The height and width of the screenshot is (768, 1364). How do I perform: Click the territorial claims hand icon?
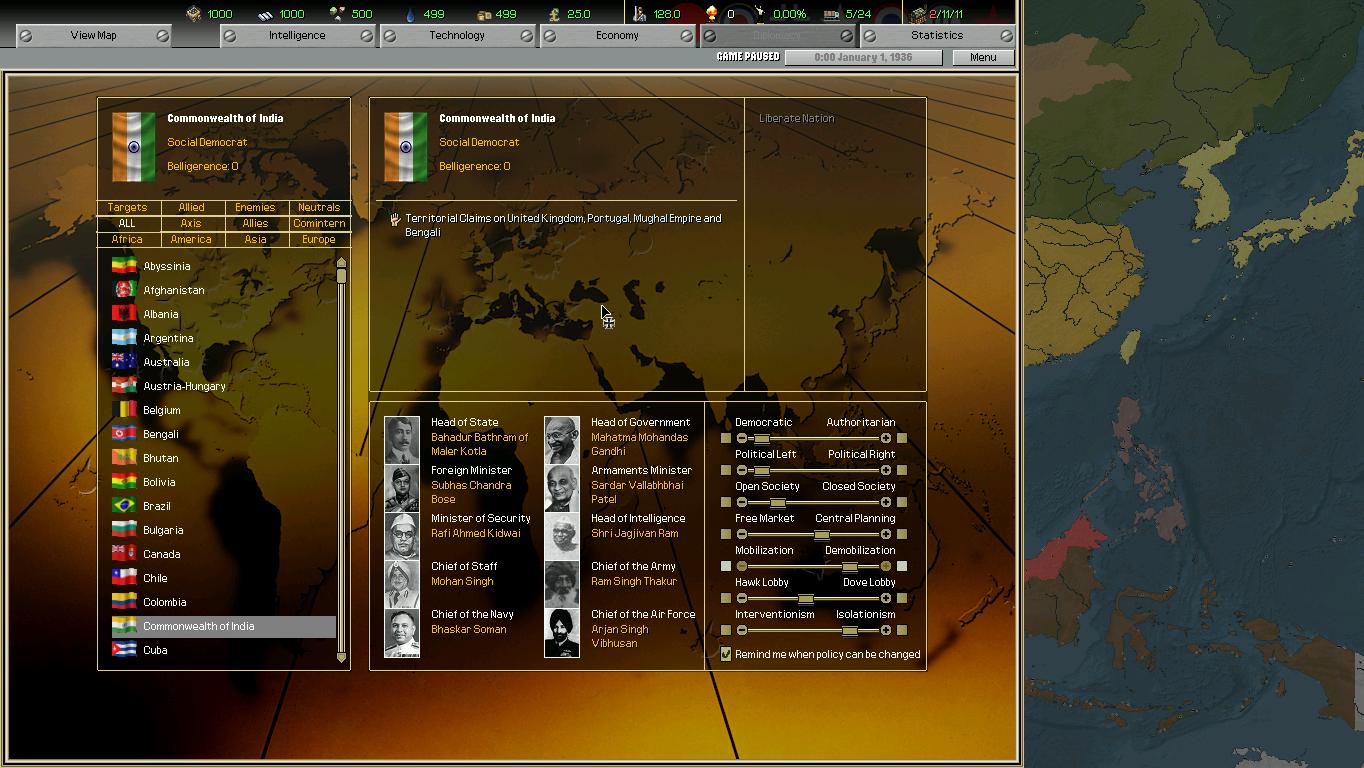point(395,219)
